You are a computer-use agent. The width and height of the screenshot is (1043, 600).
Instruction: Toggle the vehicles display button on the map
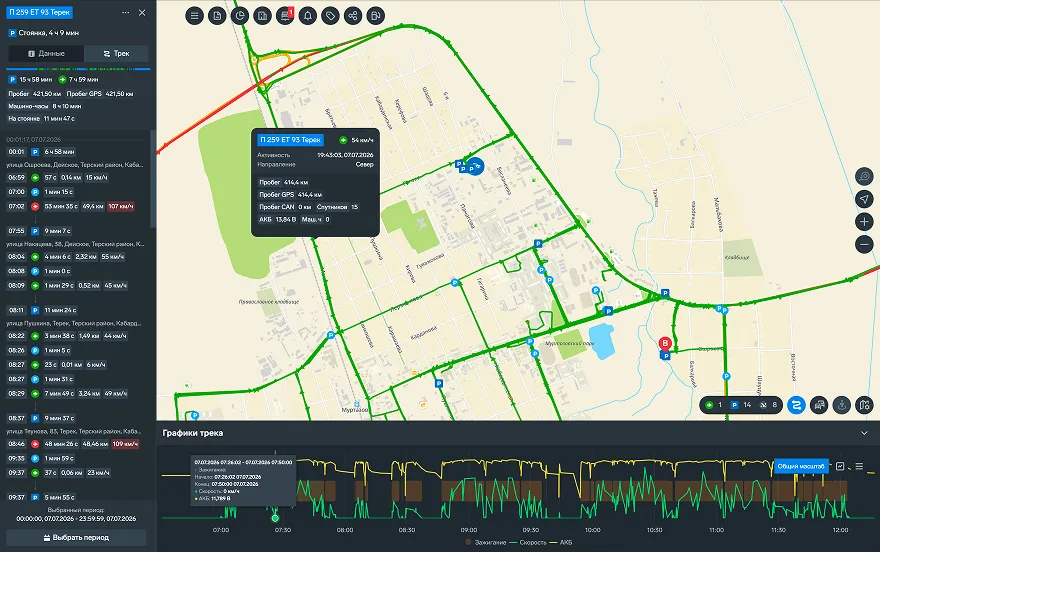(x=819, y=405)
